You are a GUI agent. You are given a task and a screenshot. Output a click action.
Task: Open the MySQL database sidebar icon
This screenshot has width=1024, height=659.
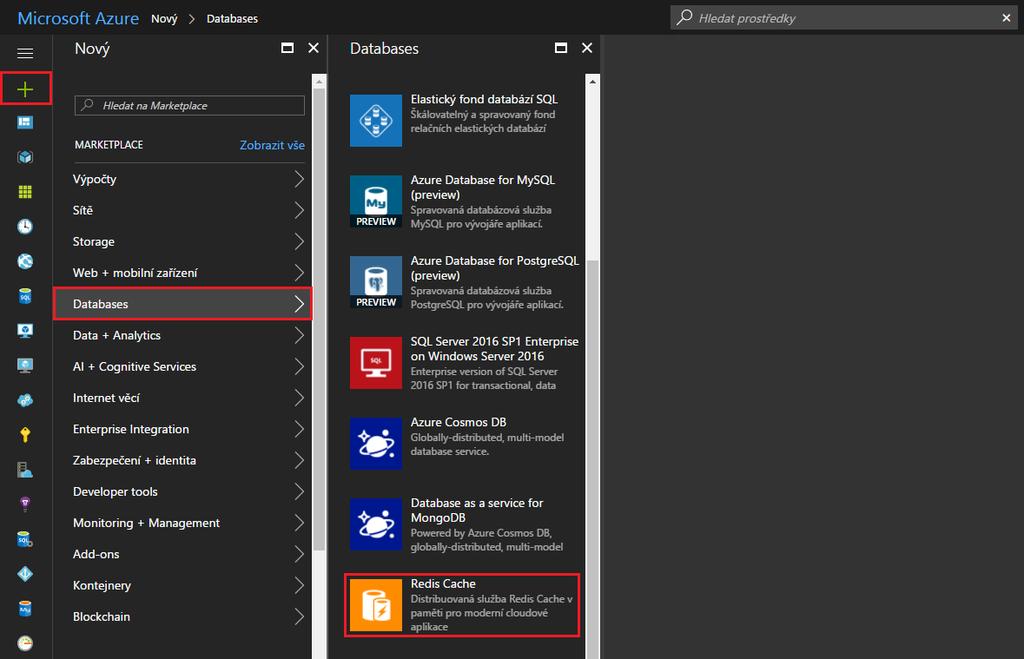coord(25,608)
